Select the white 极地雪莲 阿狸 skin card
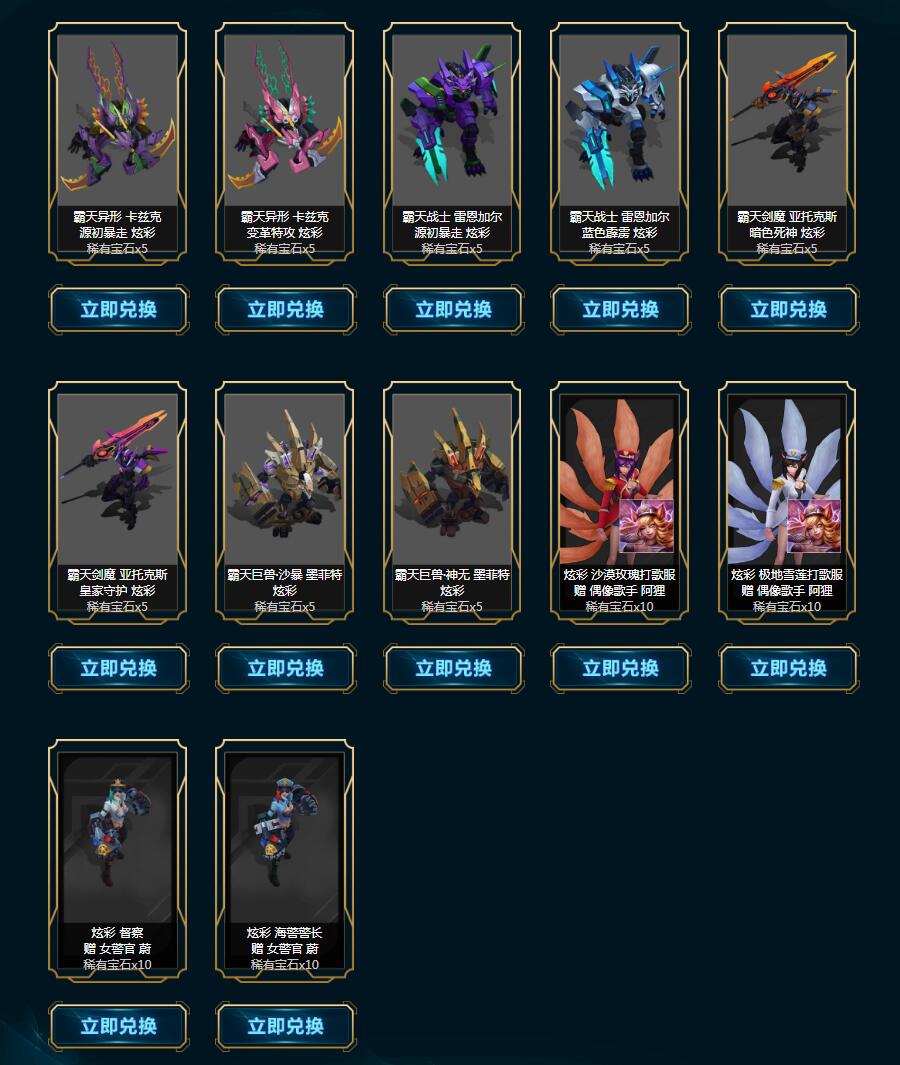900x1065 pixels. (x=787, y=501)
